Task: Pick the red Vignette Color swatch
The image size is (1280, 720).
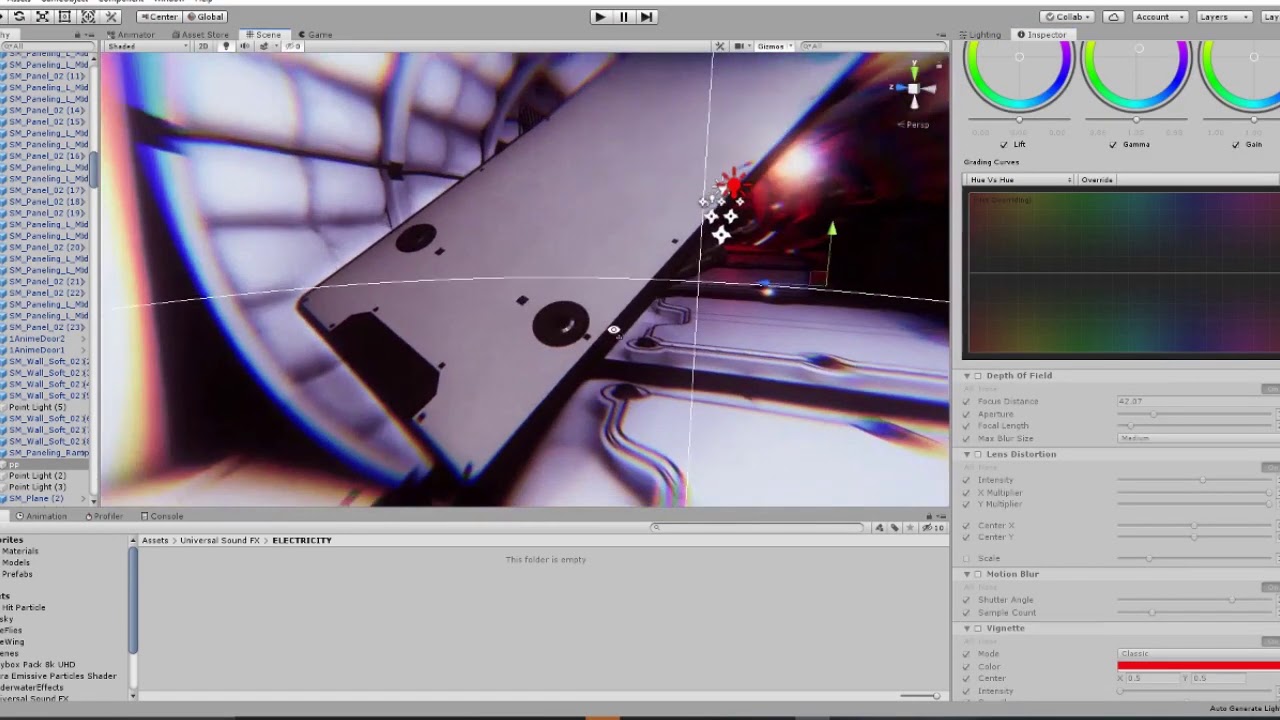Action: [x=1198, y=666]
